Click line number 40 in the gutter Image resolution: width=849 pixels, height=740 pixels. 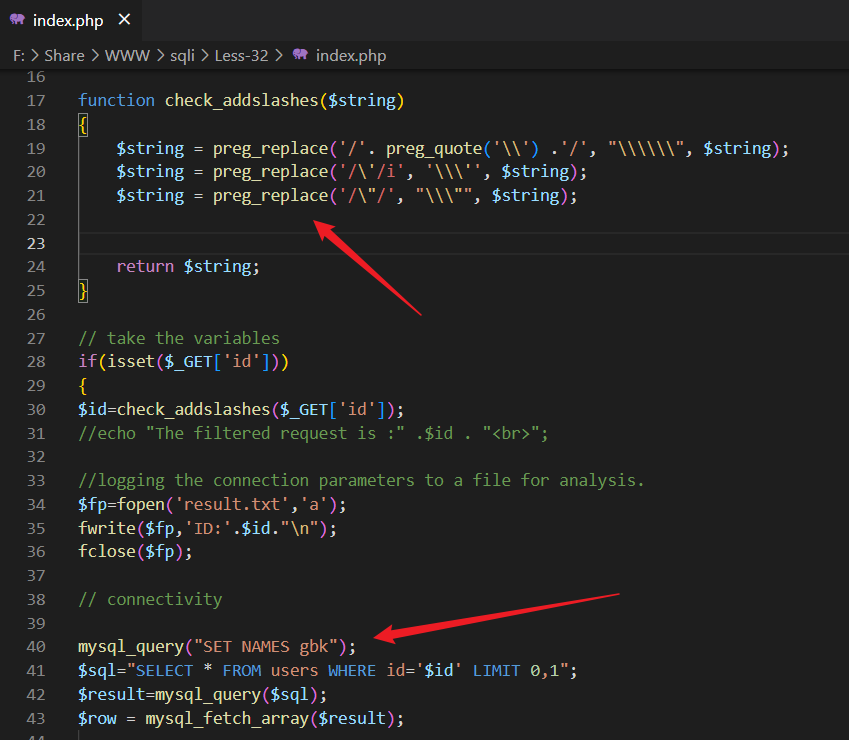36,647
